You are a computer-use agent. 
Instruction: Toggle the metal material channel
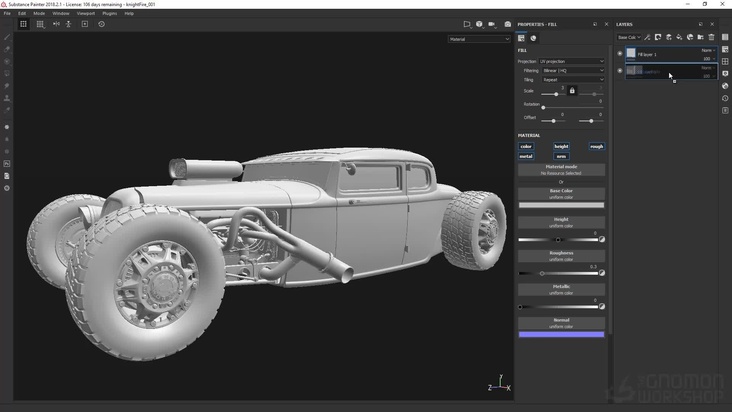click(x=526, y=156)
